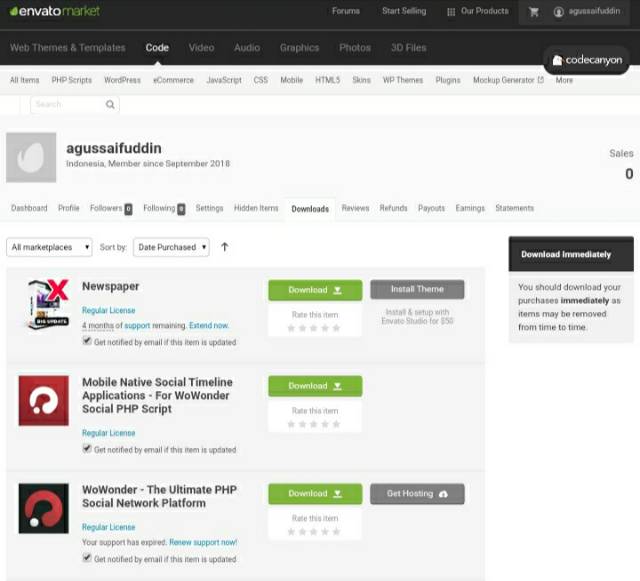Open the Profile tab
The width and height of the screenshot is (640, 581).
click(x=69, y=208)
